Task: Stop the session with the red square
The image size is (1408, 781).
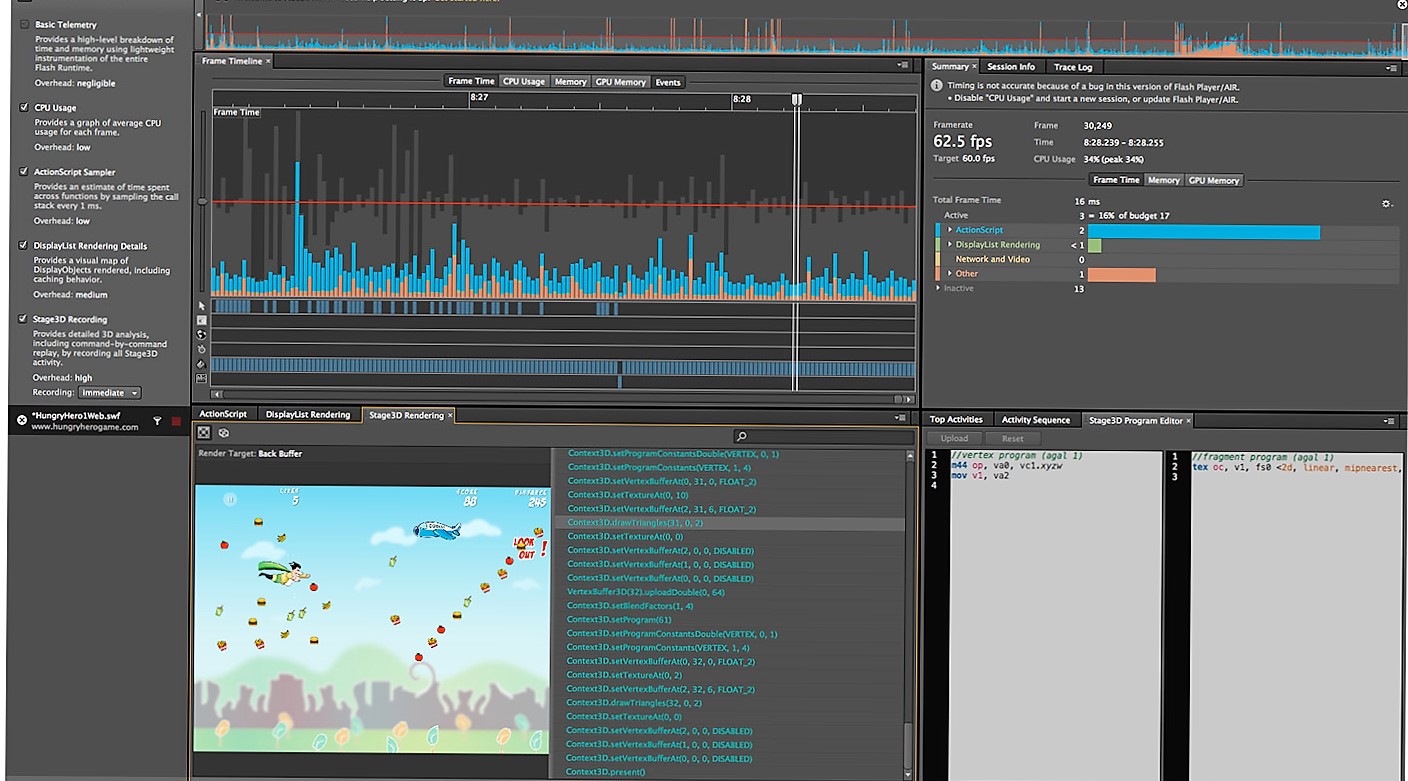Action: coord(176,421)
